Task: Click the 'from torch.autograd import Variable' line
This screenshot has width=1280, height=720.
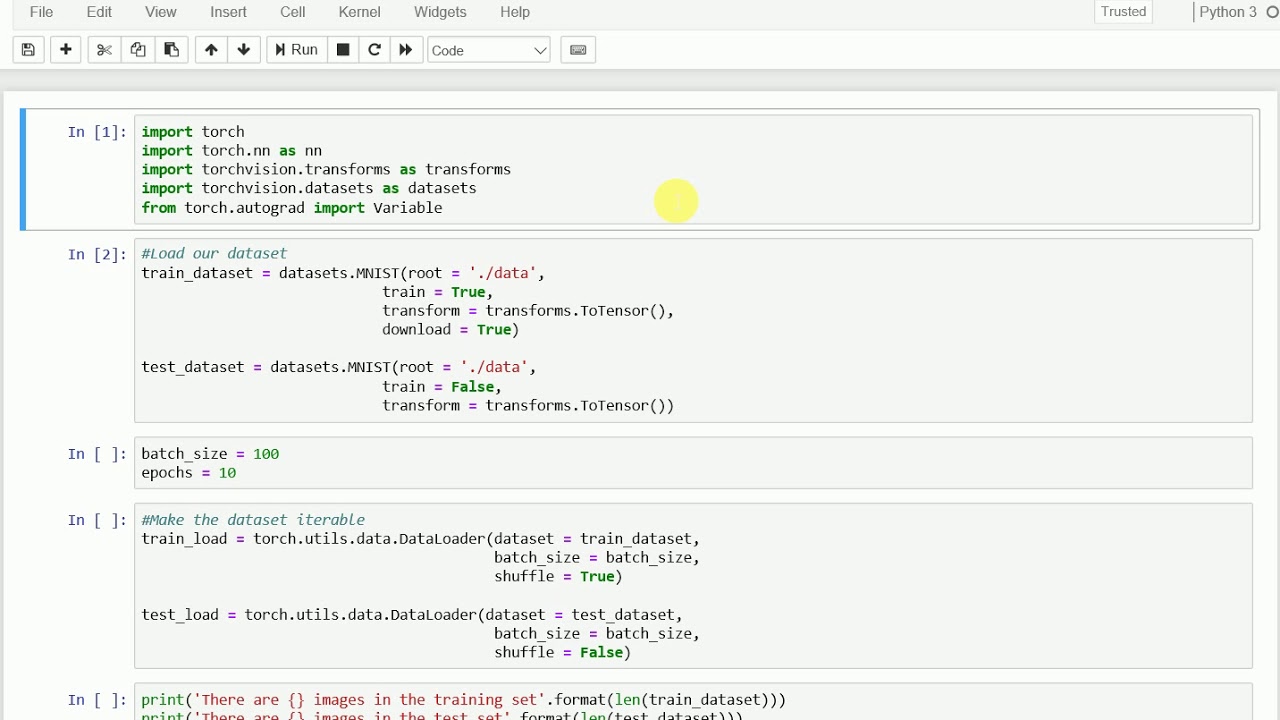Action: pos(292,208)
